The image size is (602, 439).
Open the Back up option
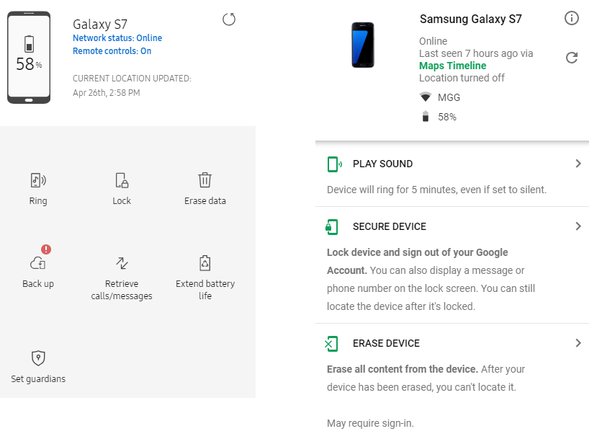(38, 263)
